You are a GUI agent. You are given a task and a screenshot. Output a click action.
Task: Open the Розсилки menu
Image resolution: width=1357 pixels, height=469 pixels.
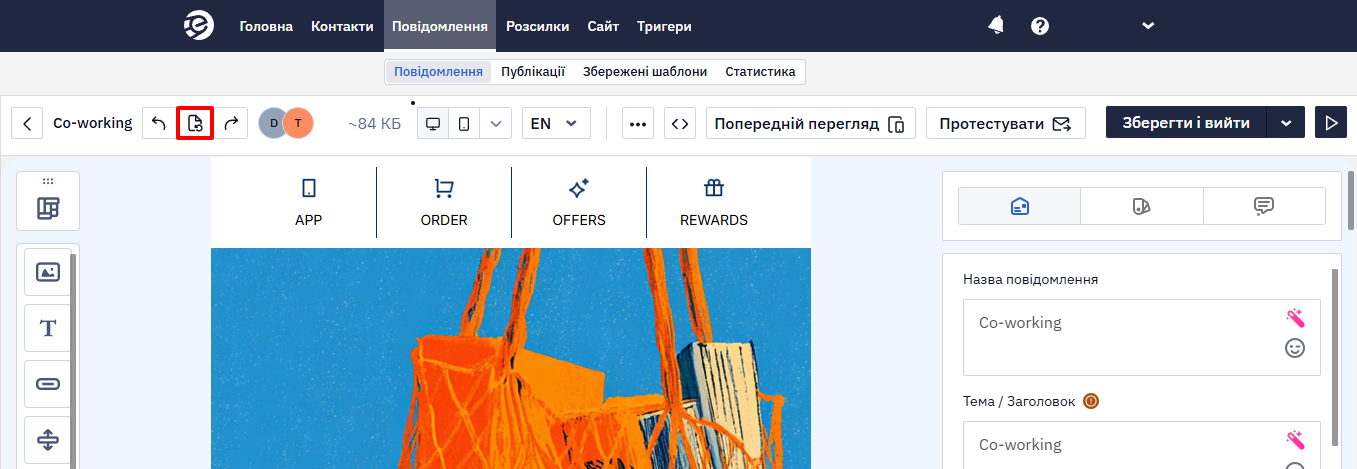tap(538, 26)
